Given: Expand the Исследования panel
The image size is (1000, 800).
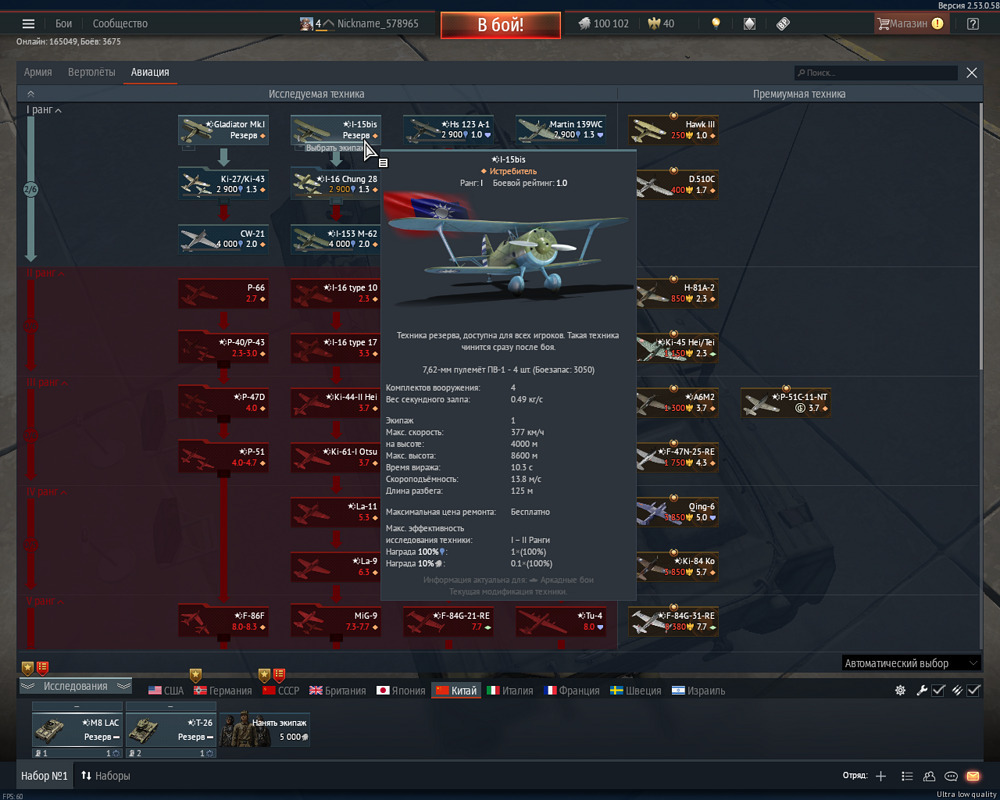Looking at the screenshot, I should coord(75,686).
